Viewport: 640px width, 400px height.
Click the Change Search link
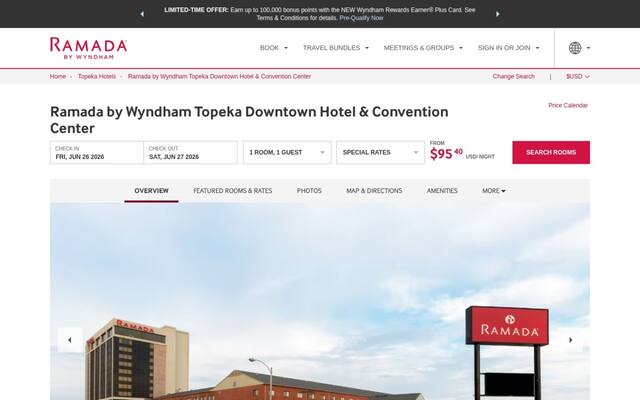pyautogui.click(x=513, y=76)
